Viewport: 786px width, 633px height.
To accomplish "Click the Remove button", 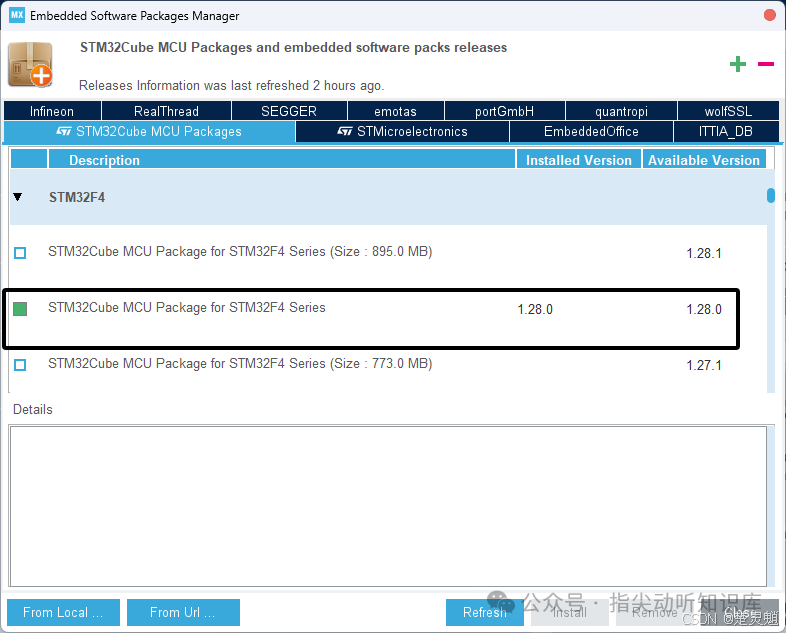I will (655, 612).
